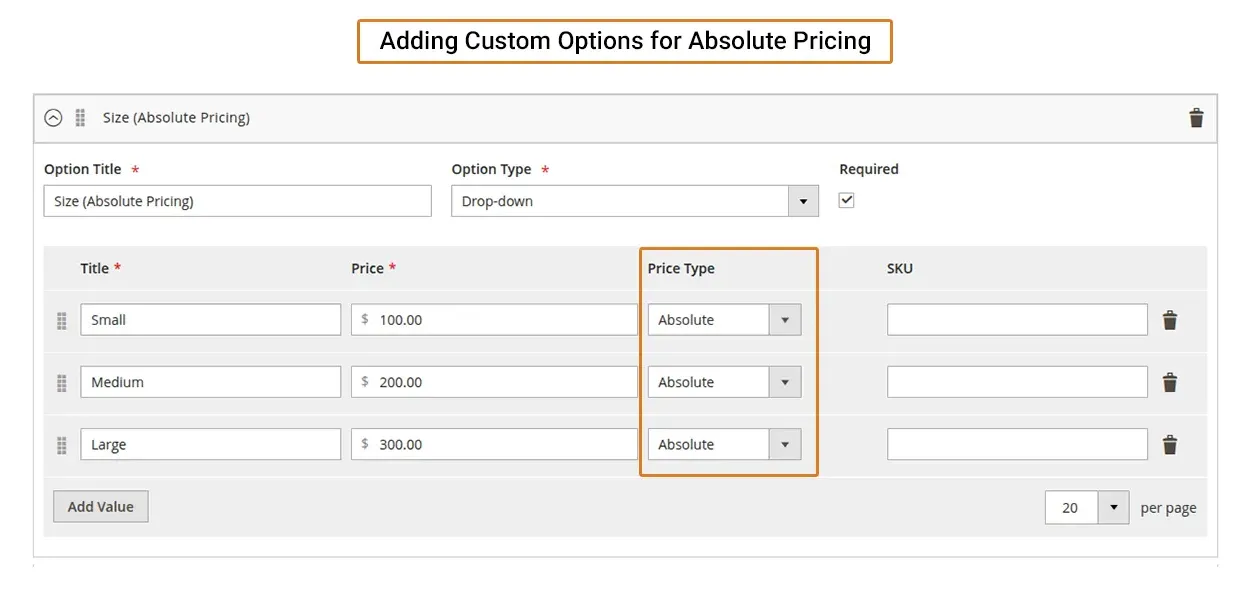
Task: Open the Price Type dropdown for Small
Action: (x=724, y=320)
